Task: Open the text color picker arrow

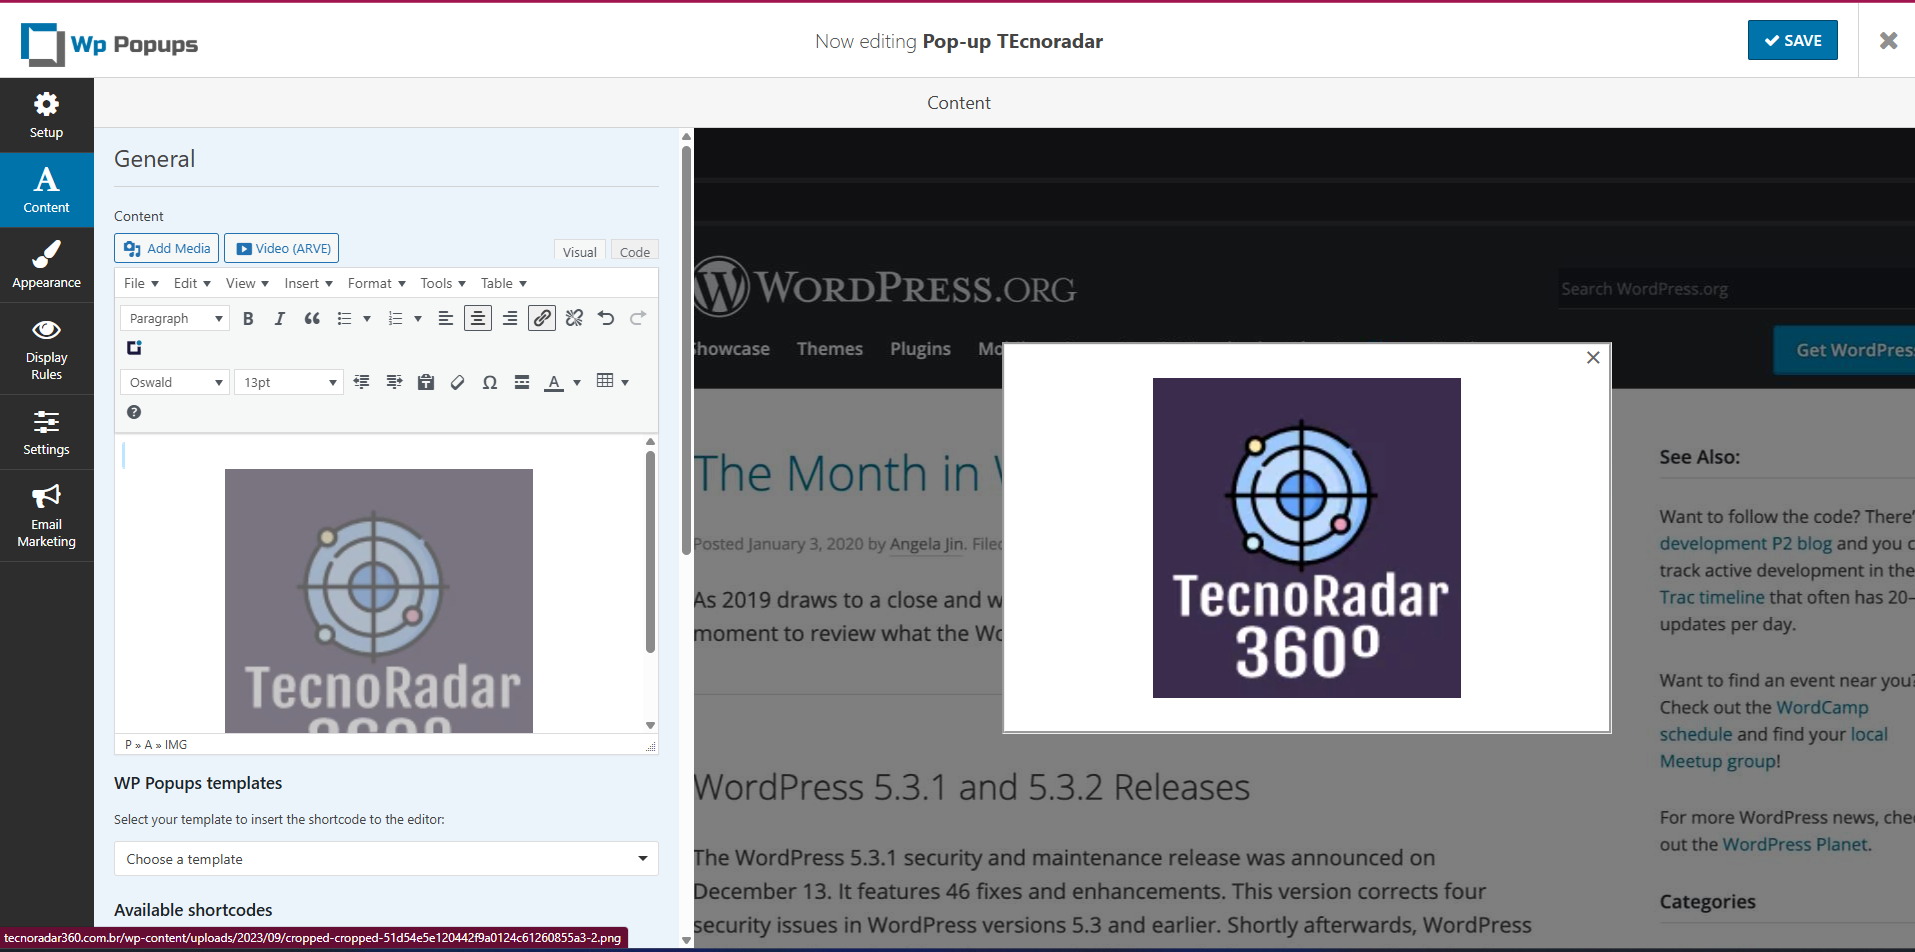Action: coord(577,383)
